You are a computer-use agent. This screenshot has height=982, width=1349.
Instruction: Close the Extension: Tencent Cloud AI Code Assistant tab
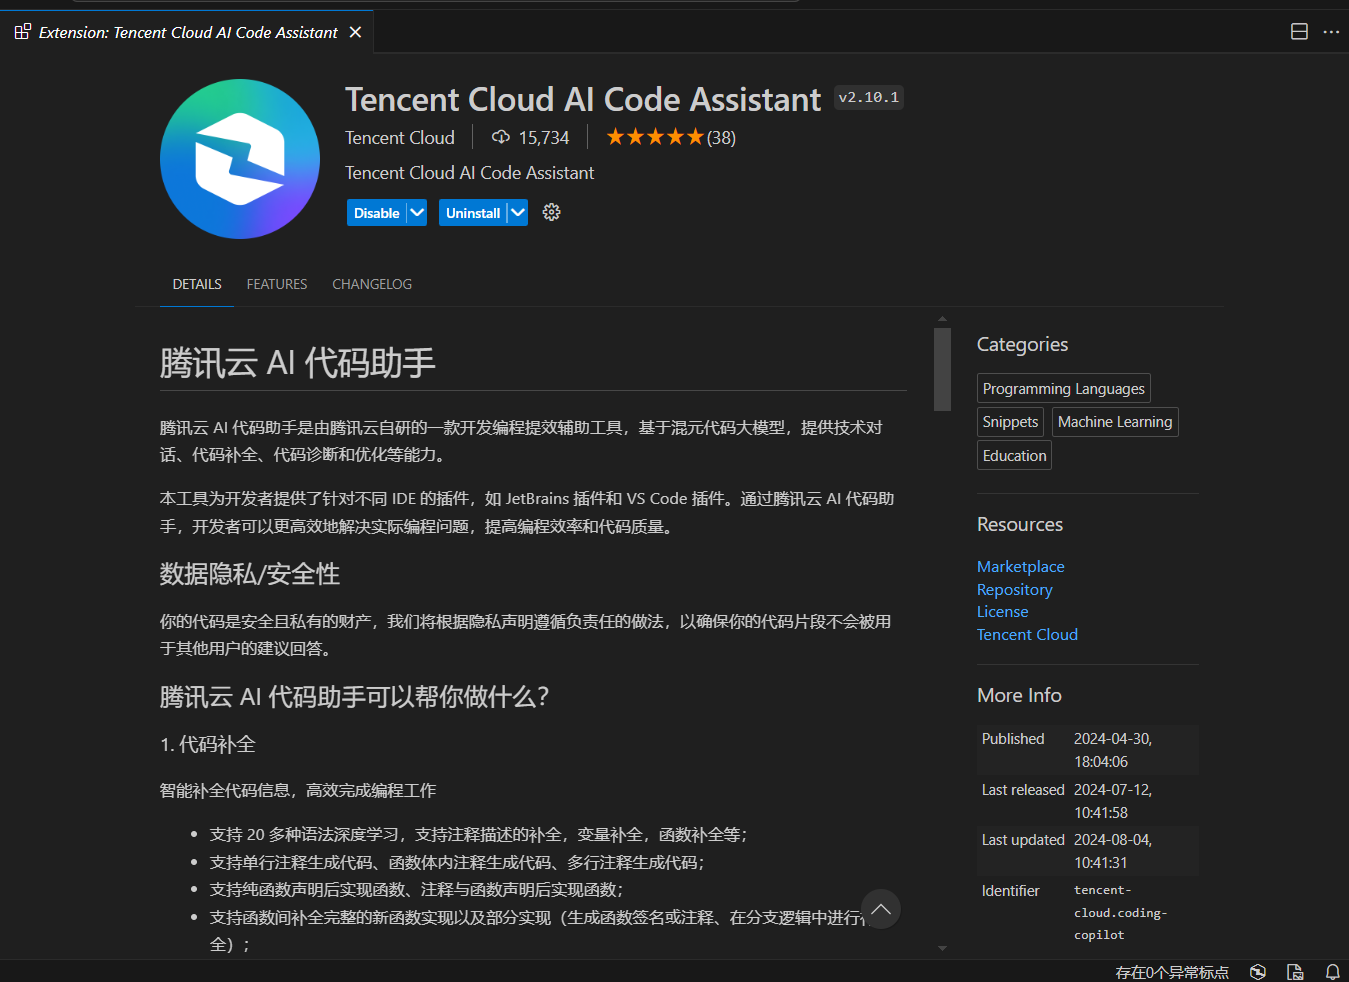(355, 33)
